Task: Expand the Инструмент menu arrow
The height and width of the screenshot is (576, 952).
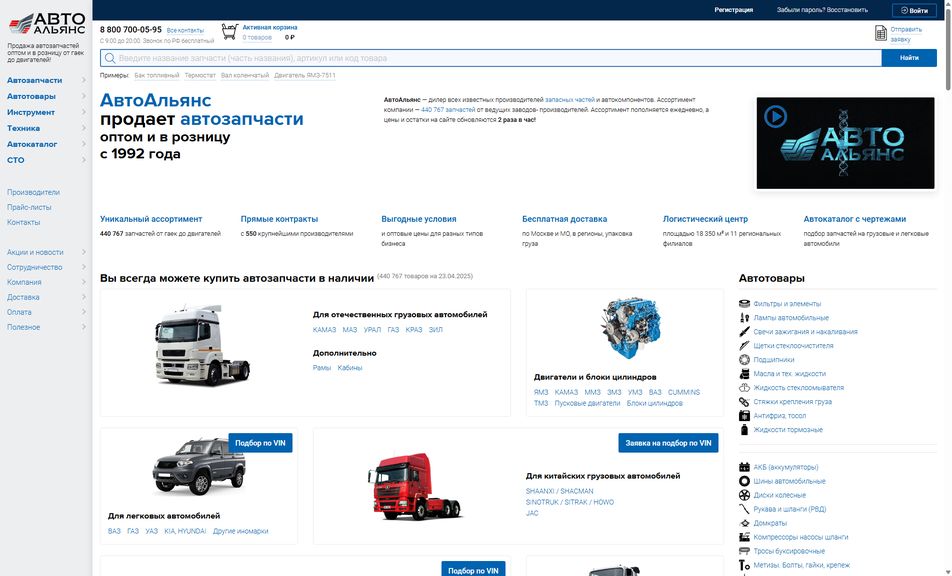Action: (x=84, y=112)
